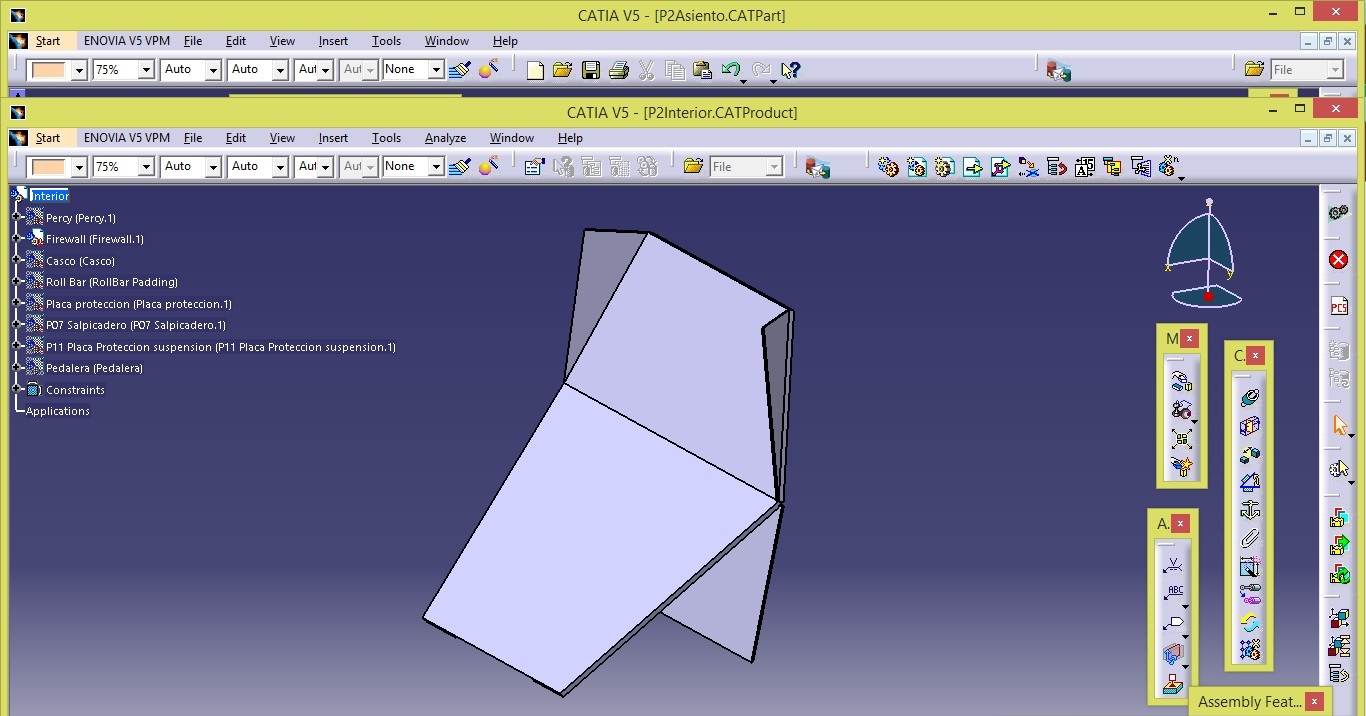Click the Coincidence Constraint icon in the constraints toolbar

pos(1249,398)
